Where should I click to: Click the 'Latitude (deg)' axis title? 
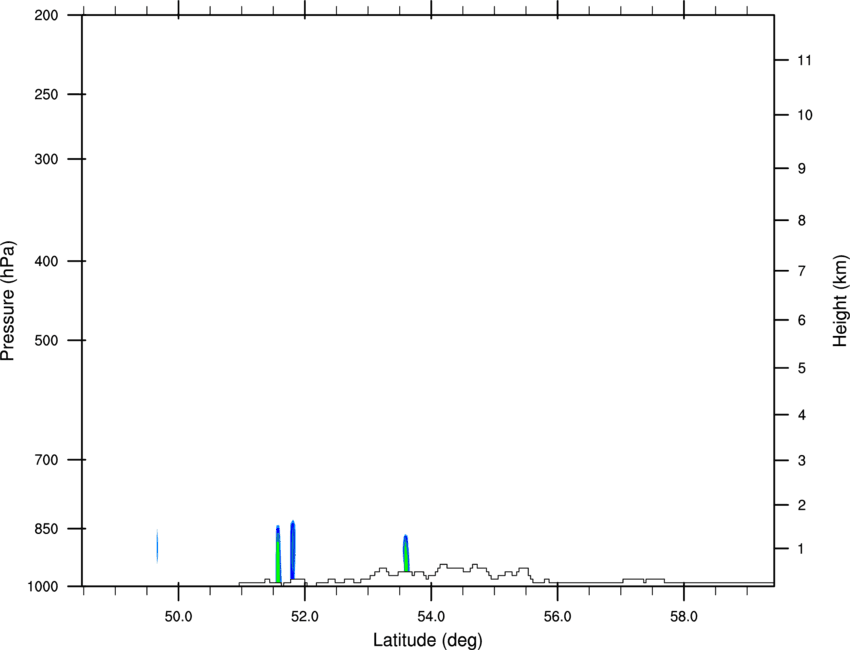tap(427, 640)
